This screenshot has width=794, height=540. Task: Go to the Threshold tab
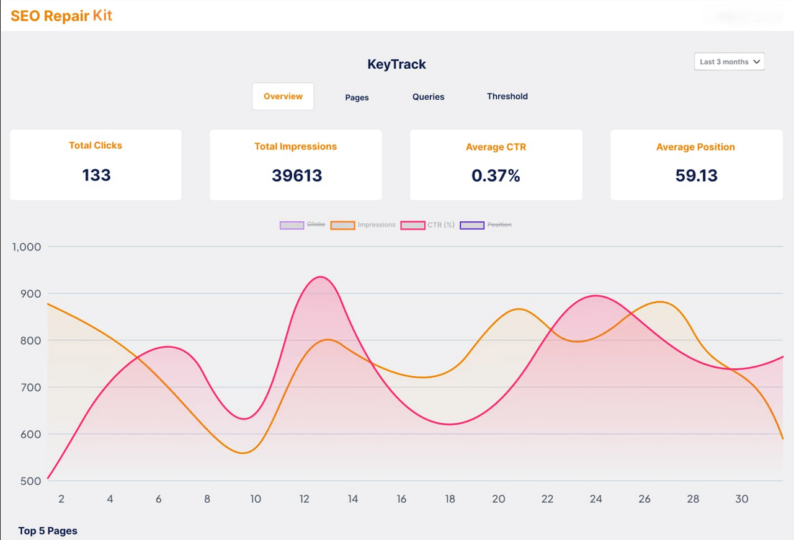507,97
